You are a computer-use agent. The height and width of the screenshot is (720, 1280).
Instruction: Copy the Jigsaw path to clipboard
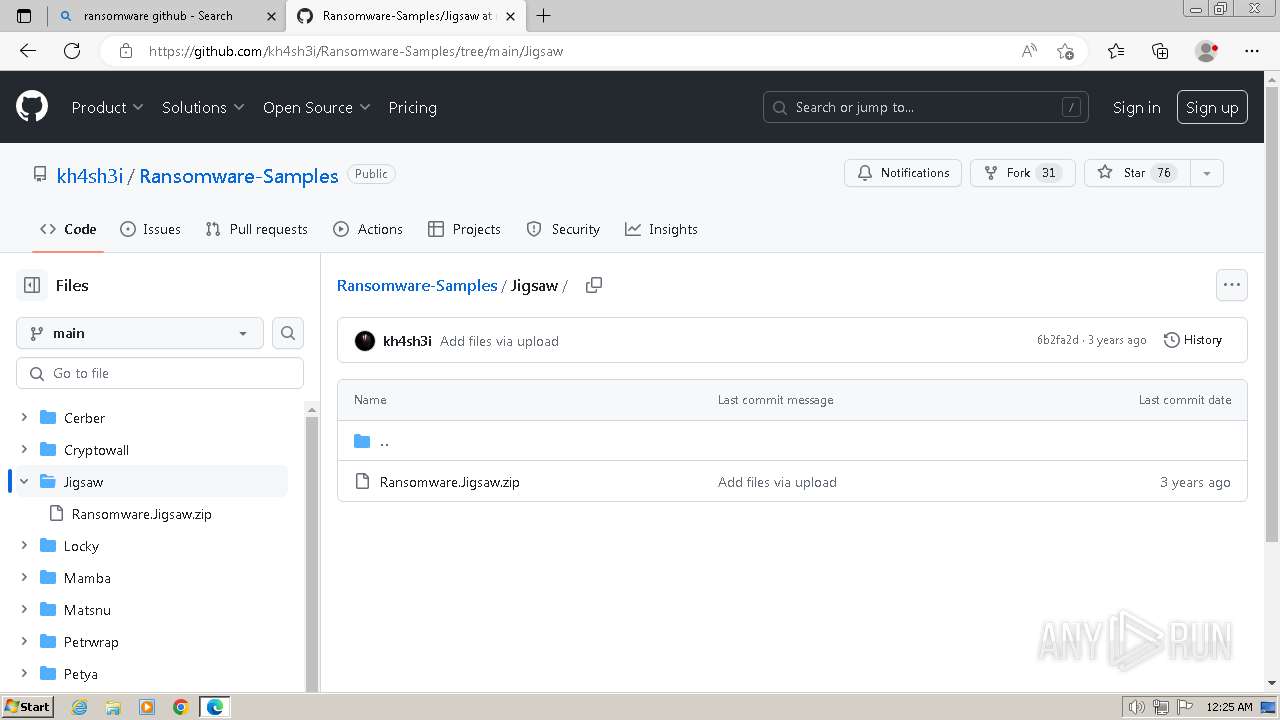(x=594, y=285)
